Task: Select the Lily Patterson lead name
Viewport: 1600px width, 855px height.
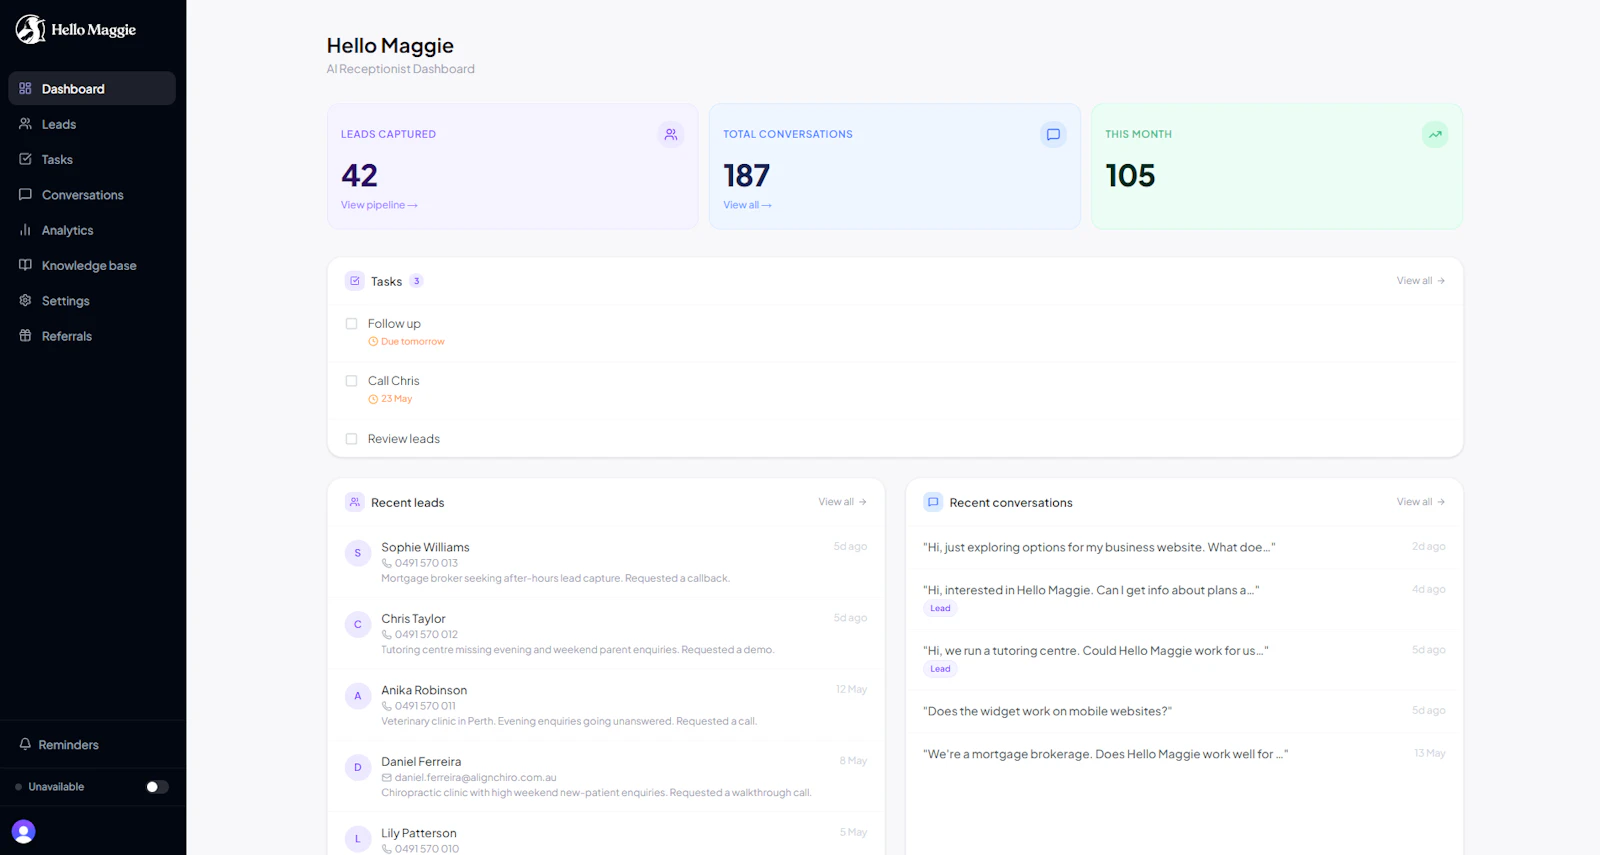Action: pos(419,833)
